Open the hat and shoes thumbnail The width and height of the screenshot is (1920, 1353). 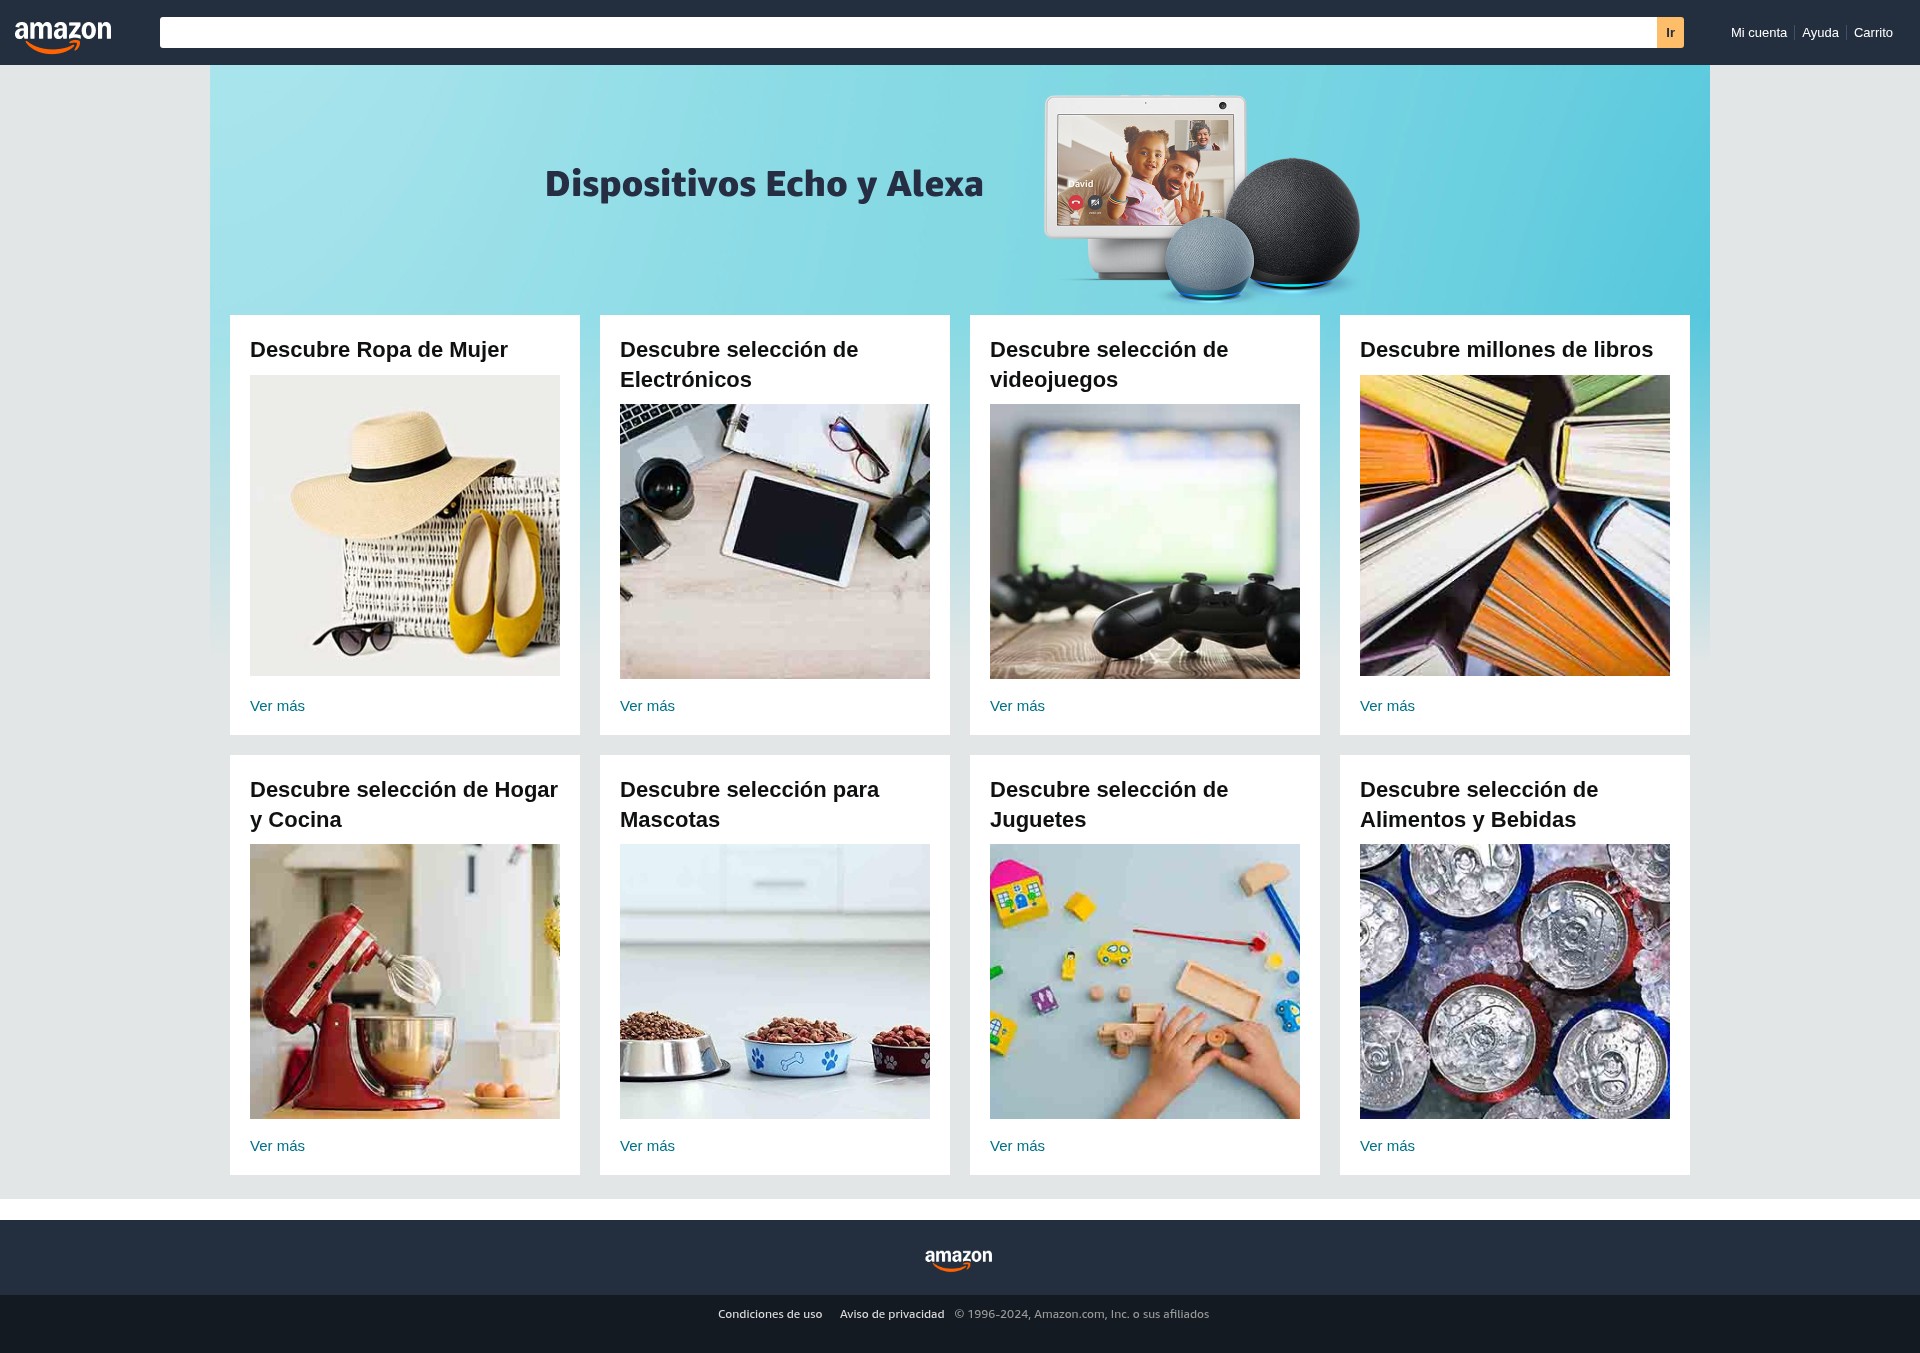[405, 525]
